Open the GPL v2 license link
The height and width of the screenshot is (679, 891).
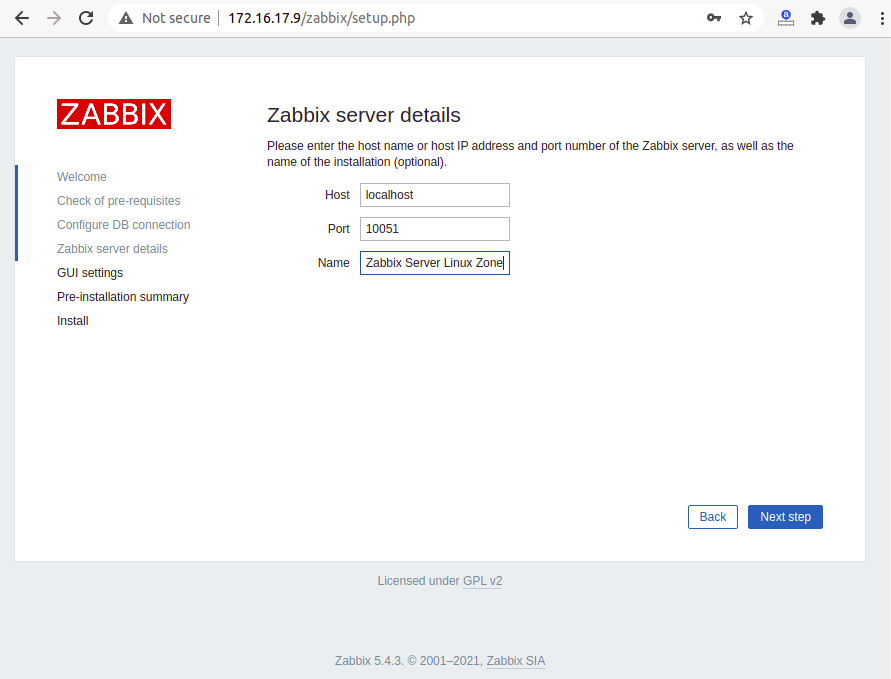pos(482,581)
